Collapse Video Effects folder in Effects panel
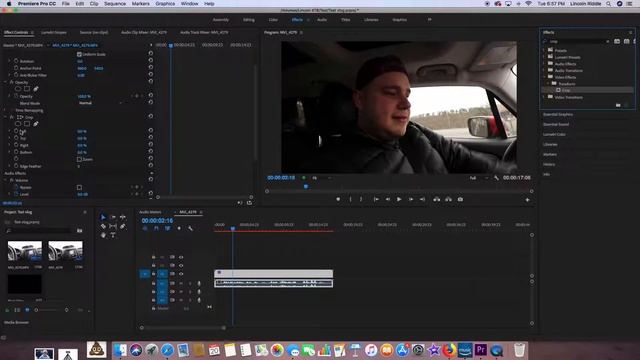The image size is (640, 360). (x=544, y=77)
